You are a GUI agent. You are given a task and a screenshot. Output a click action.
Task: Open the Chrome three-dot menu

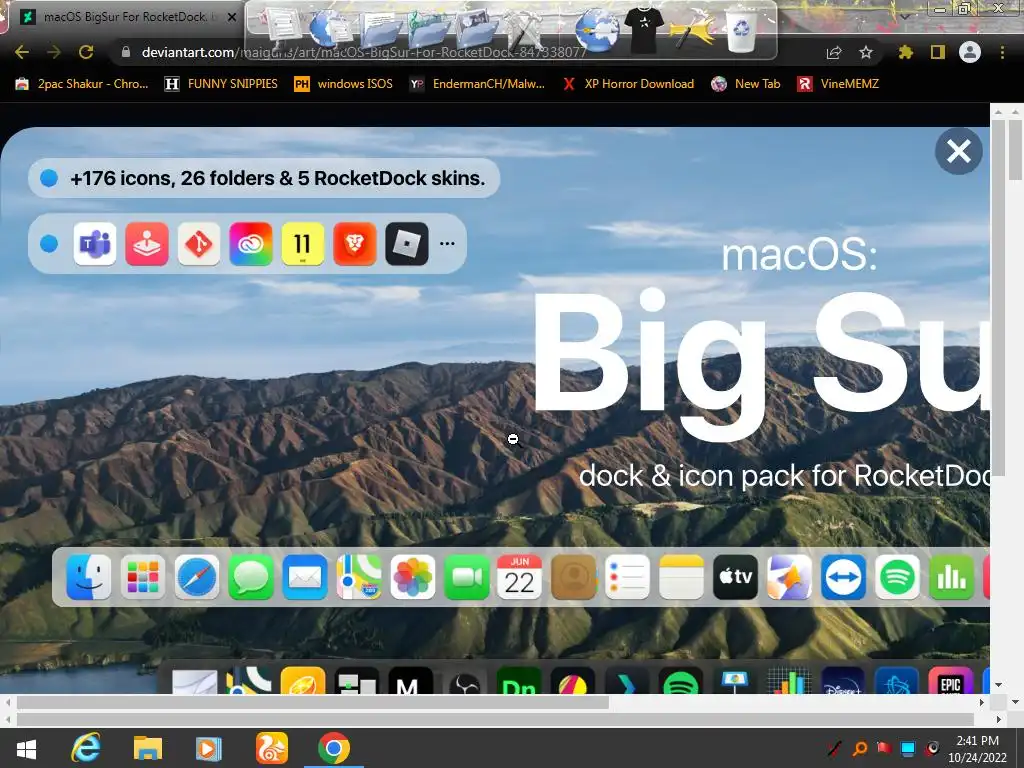(x=1002, y=52)
